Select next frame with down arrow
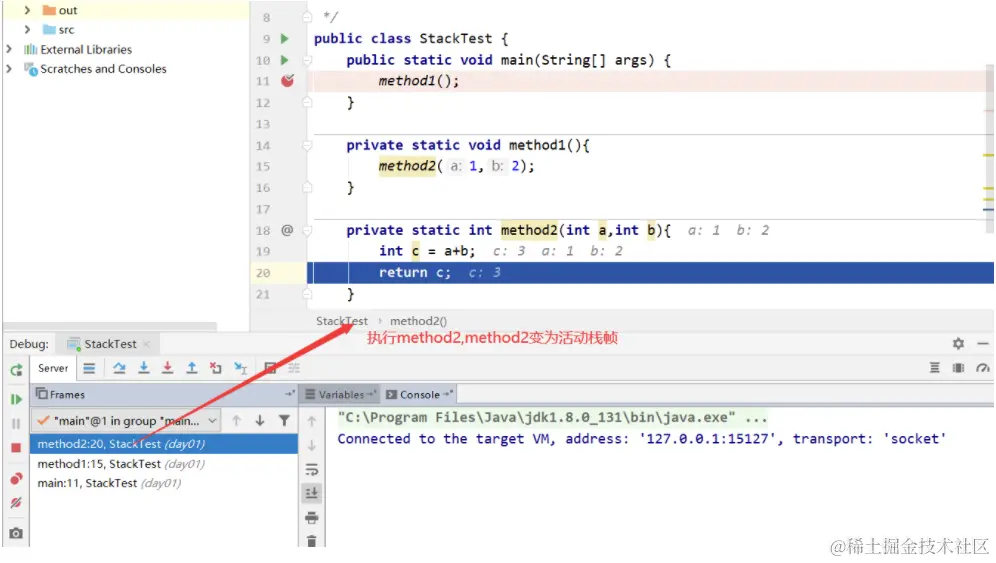996x563 pixels. coord(260,421)
